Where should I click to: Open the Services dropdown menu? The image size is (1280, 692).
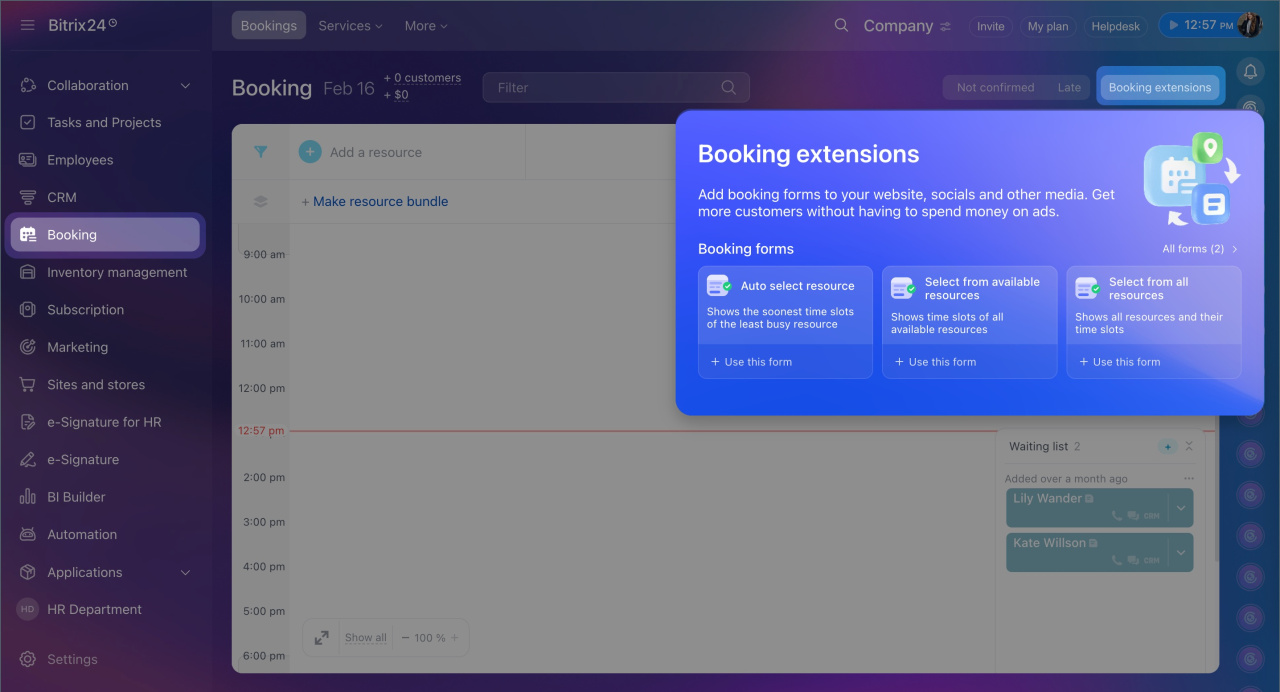350,26
